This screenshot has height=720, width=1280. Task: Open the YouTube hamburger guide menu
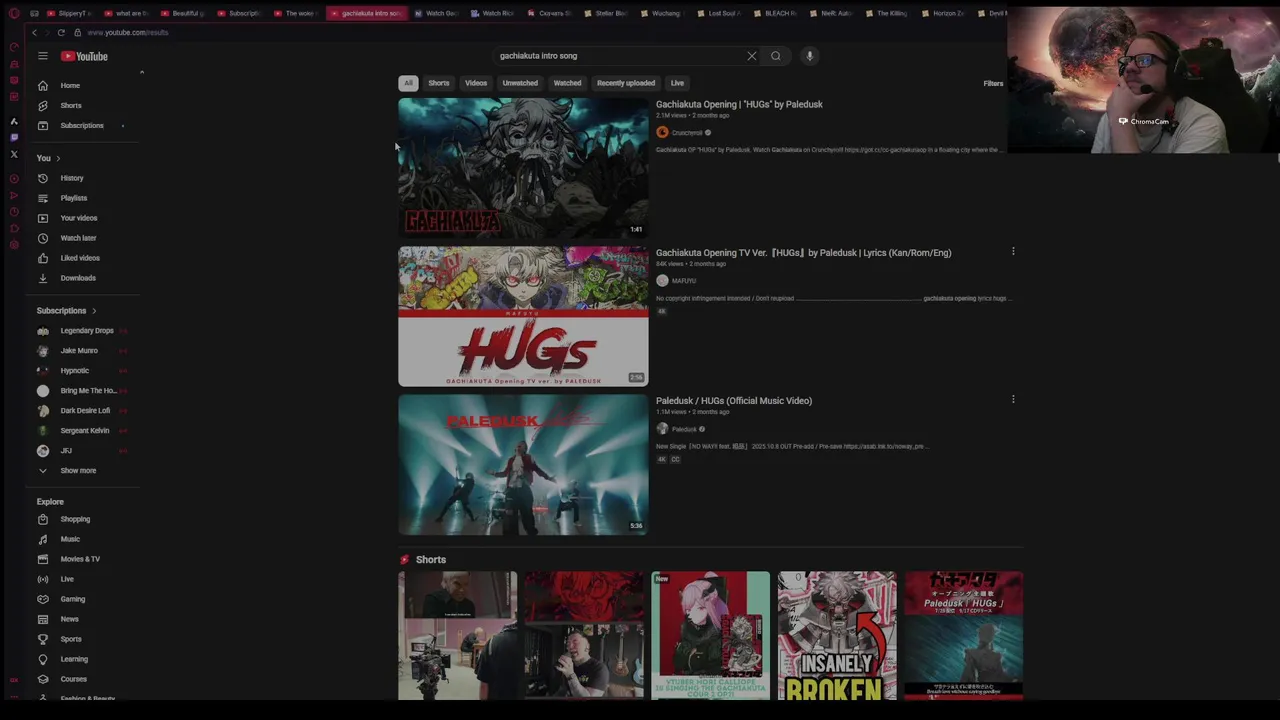pos(43,56)
